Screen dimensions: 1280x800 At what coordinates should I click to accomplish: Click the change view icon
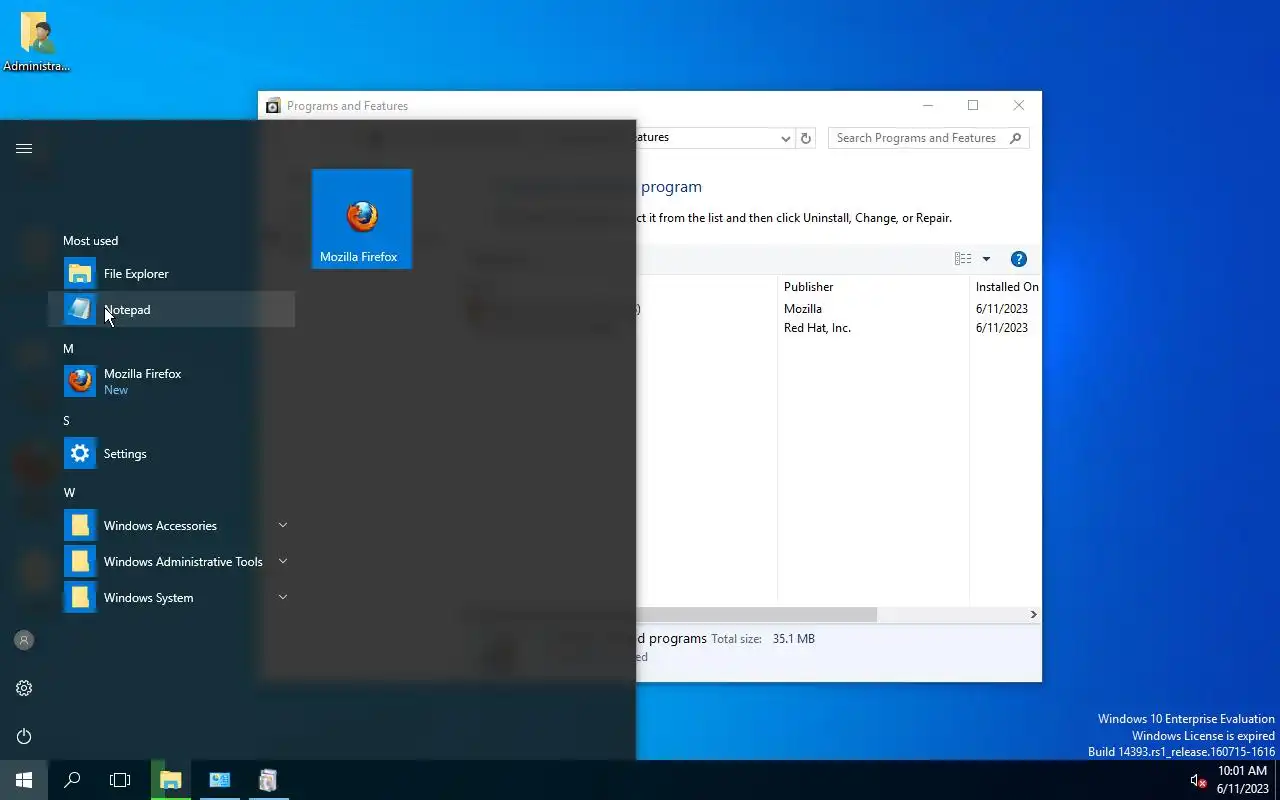click(x=963, y=259)
